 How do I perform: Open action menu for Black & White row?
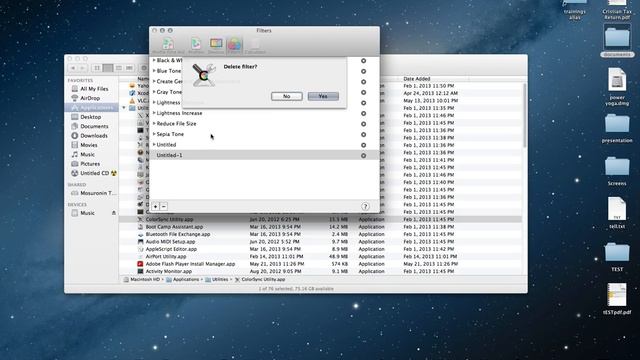[x=363, y=61]
